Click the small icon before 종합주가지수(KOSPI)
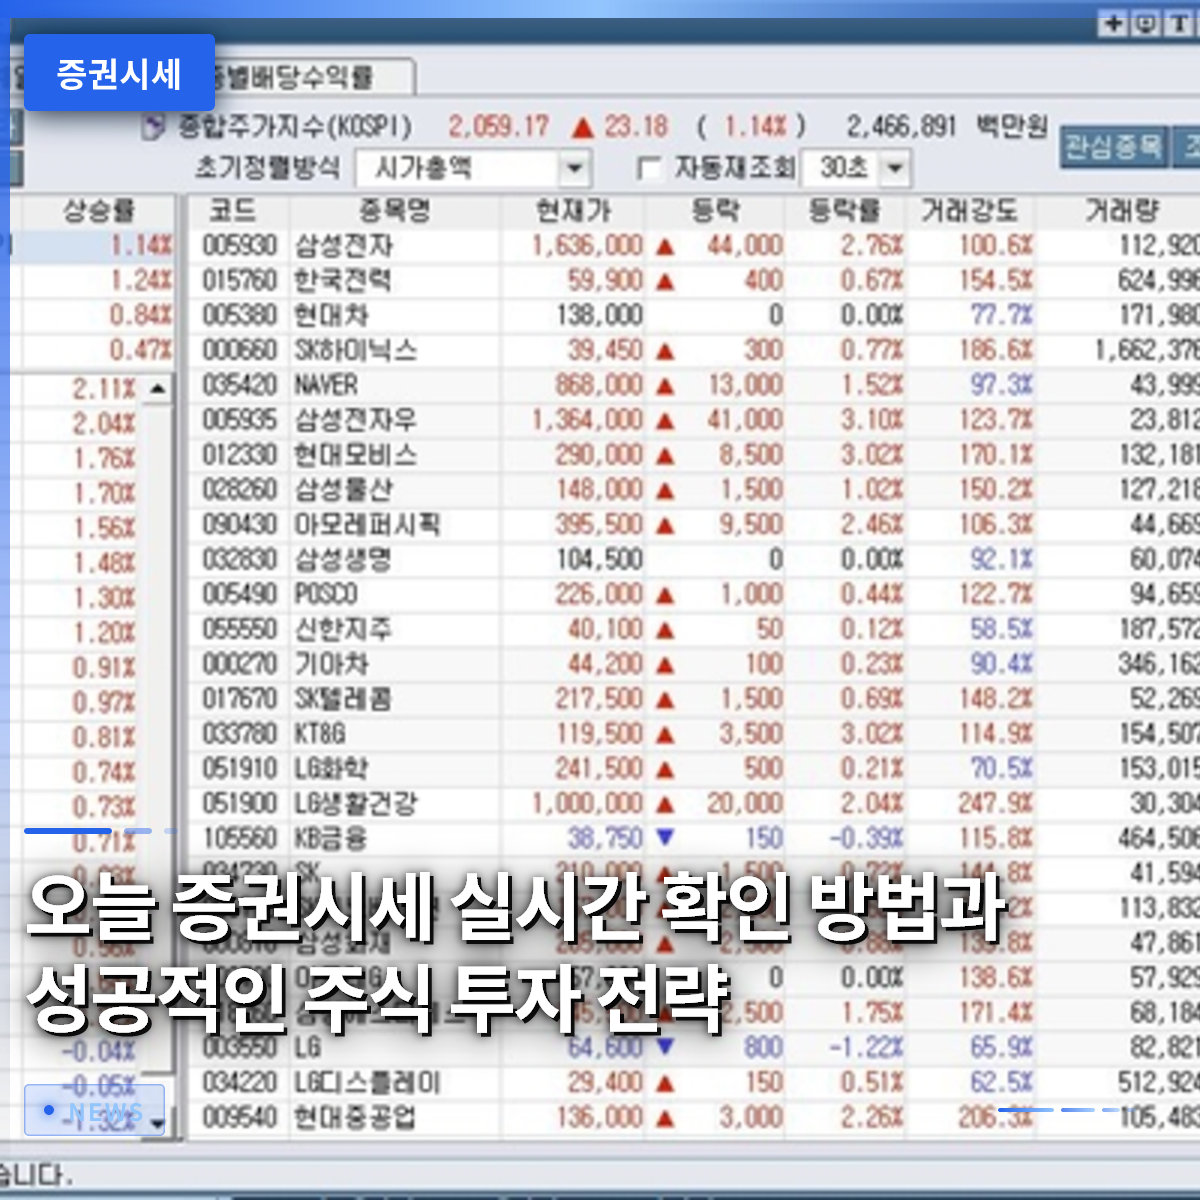This screenshot has height=1200, width=1200. coord(153,128)
